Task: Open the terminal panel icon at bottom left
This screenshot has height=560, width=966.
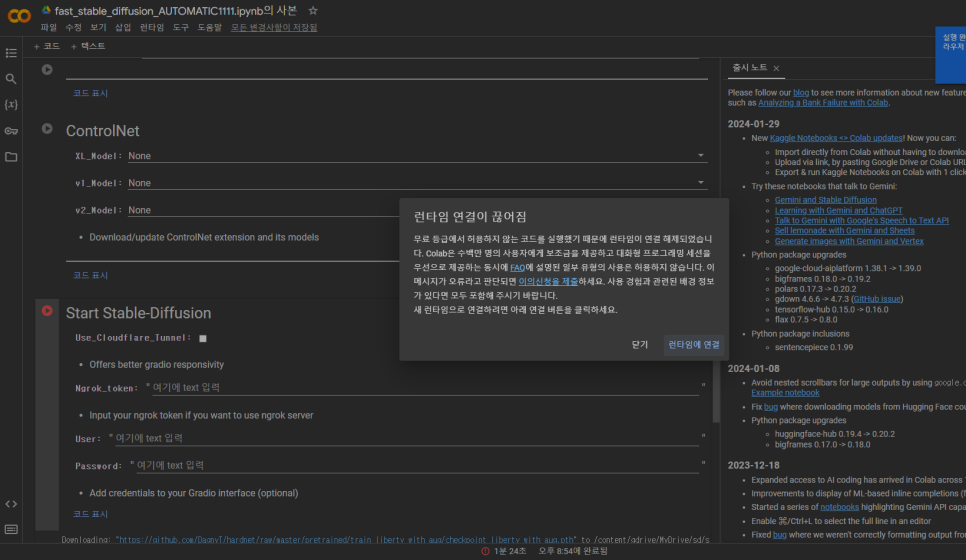Action: (11, 530)
